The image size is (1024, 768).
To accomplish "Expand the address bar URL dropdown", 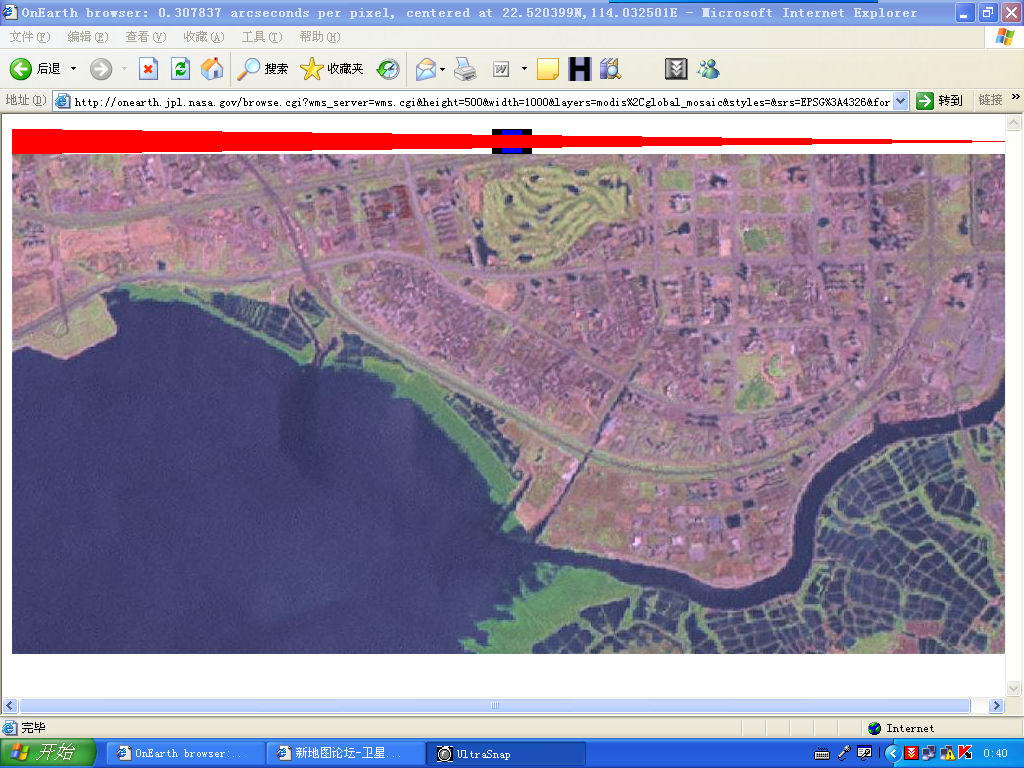I will [x=900, y=101].
